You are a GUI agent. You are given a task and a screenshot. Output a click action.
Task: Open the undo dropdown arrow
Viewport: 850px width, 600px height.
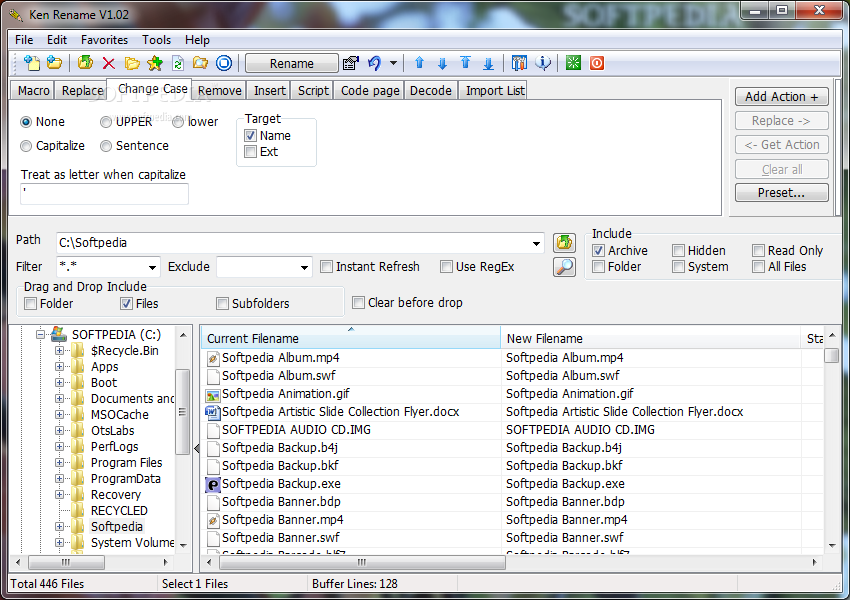(393, 63)
